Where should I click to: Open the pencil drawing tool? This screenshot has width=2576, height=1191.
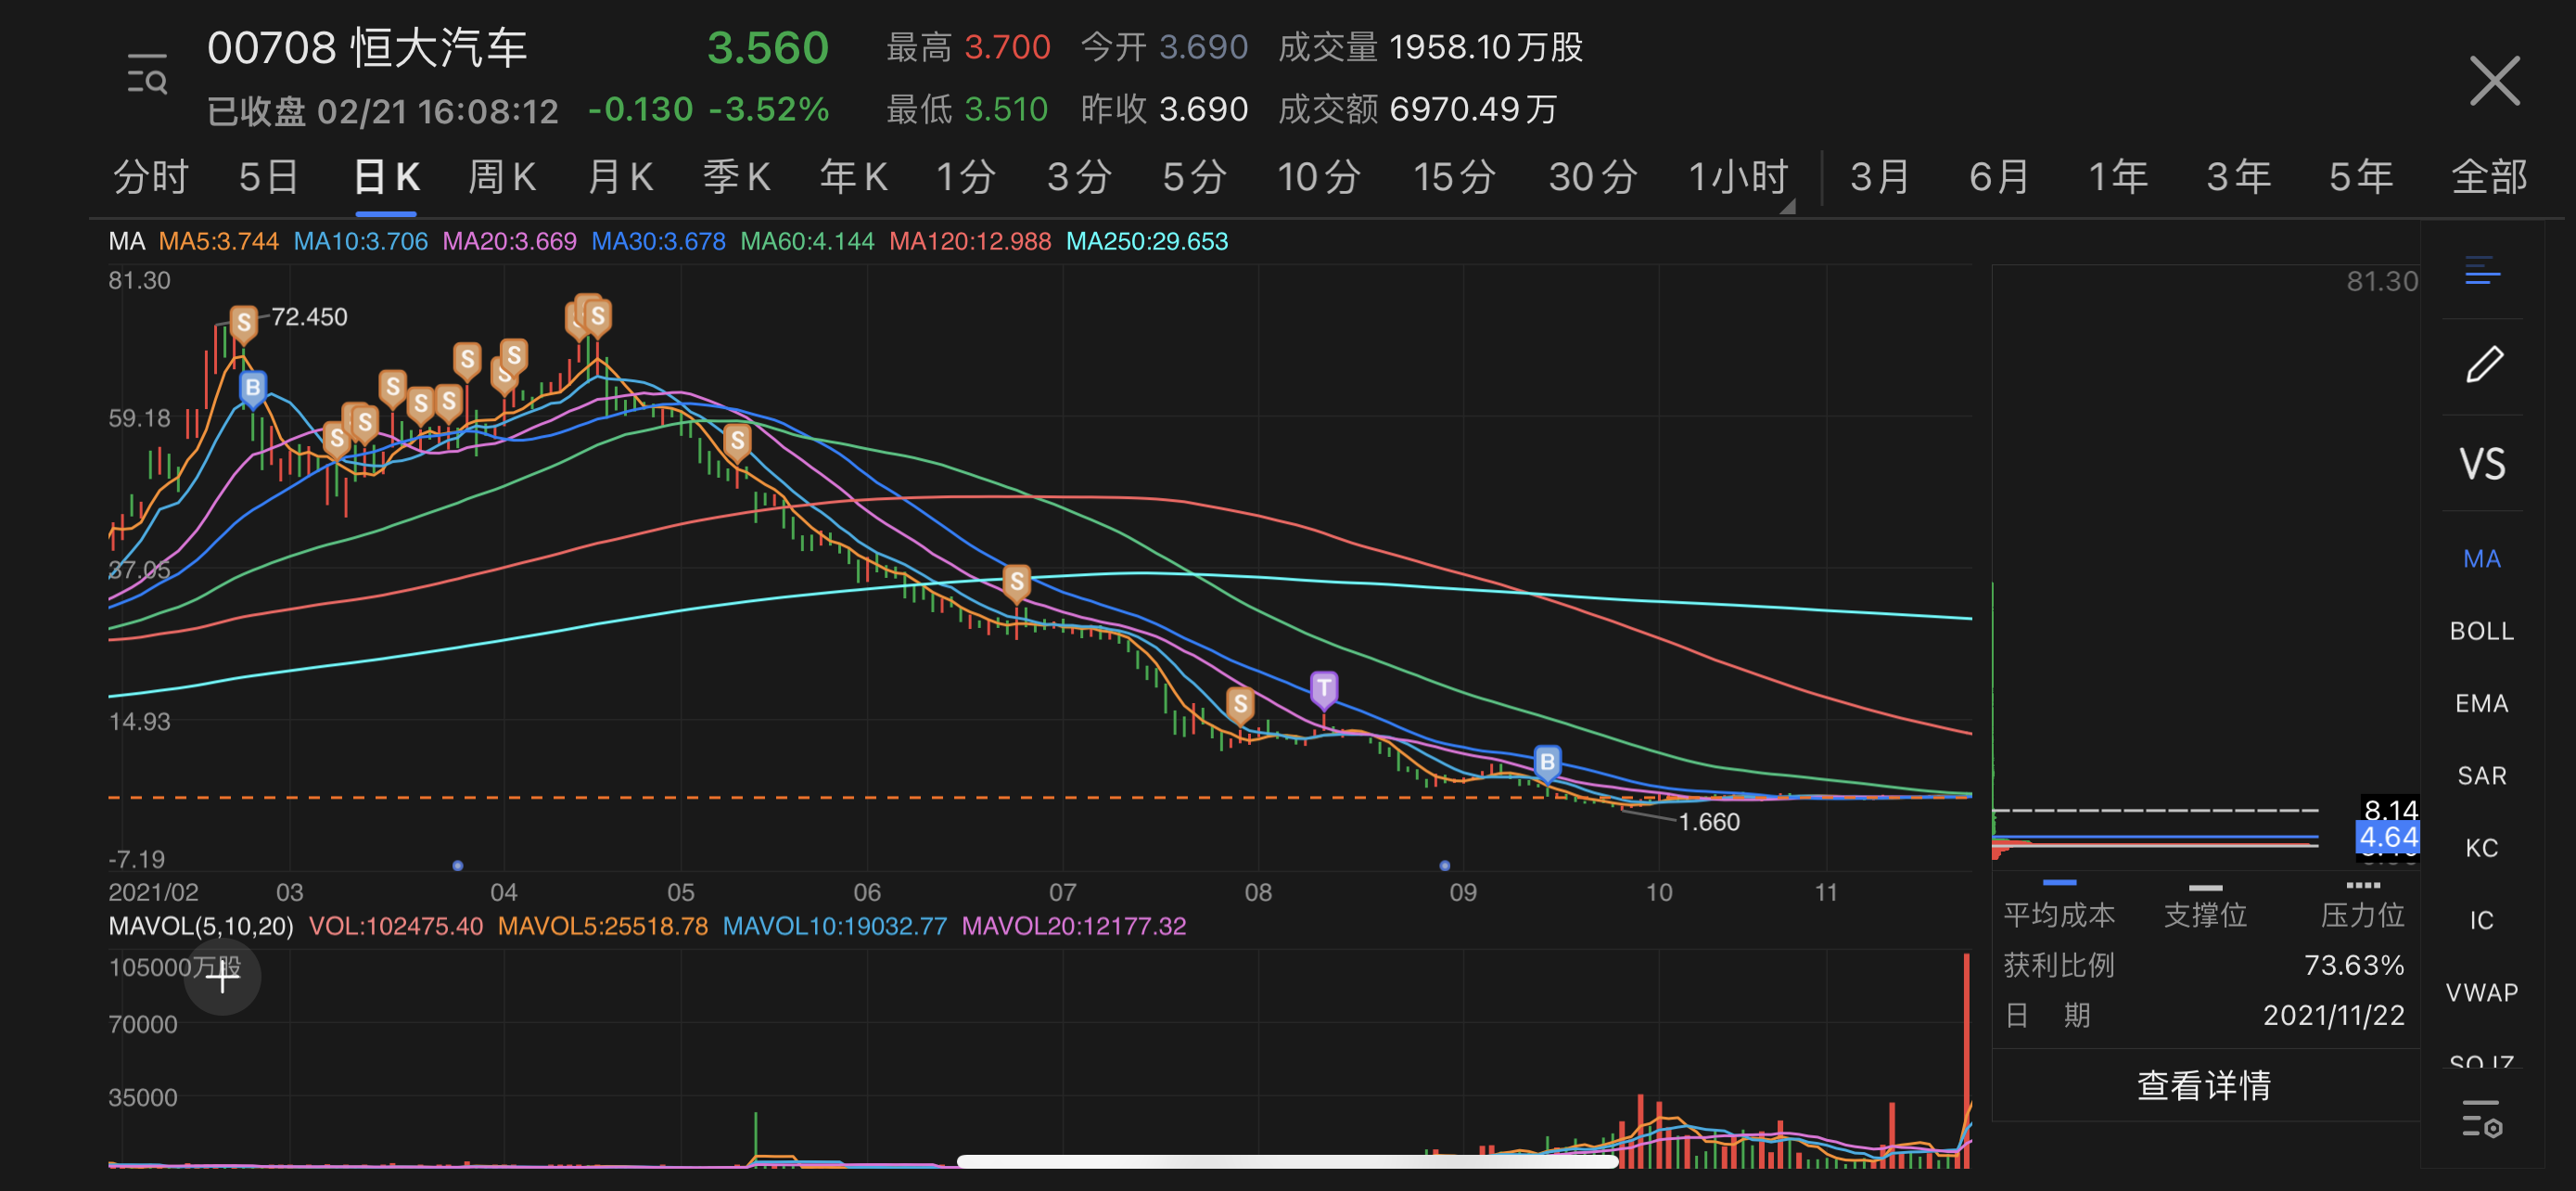[2483, 365]
